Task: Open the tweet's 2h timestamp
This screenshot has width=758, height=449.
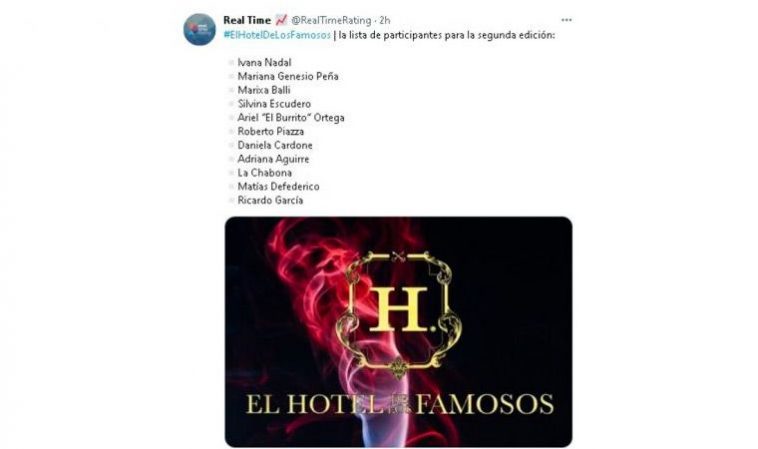Action: point(385,20)
